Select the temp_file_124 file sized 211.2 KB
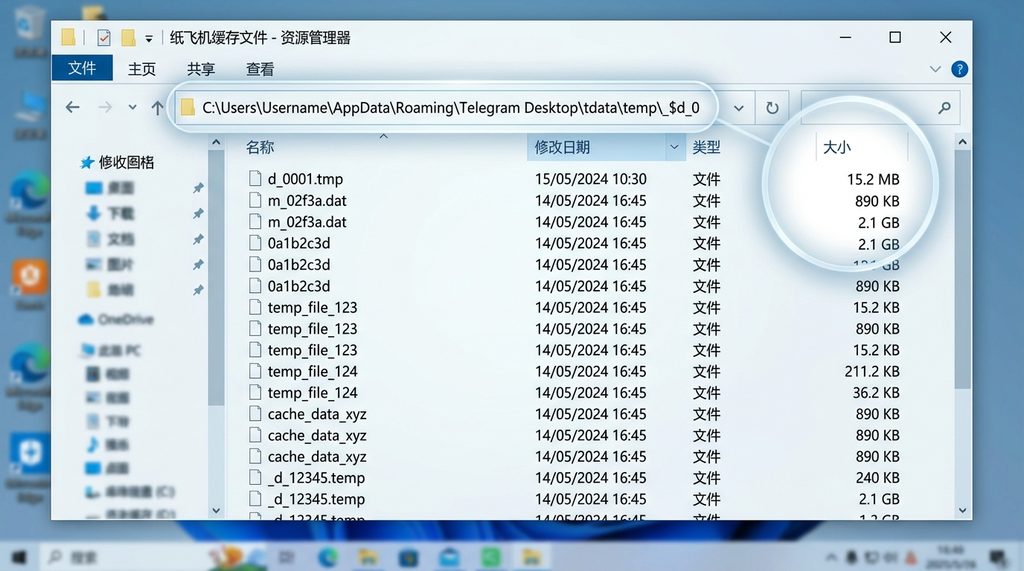The height and width of the screenshot is (571, 1024). 312,371
